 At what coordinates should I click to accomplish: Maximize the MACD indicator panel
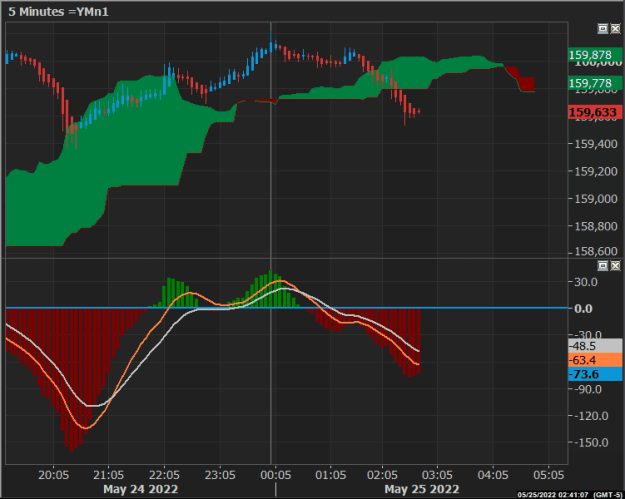pos(603,265)
